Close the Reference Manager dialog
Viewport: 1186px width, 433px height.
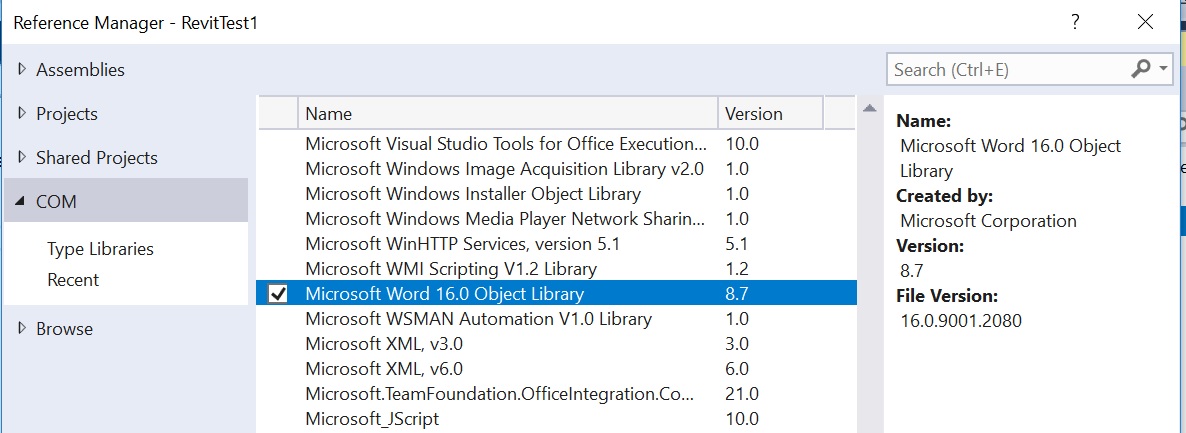click(1145, 21)
